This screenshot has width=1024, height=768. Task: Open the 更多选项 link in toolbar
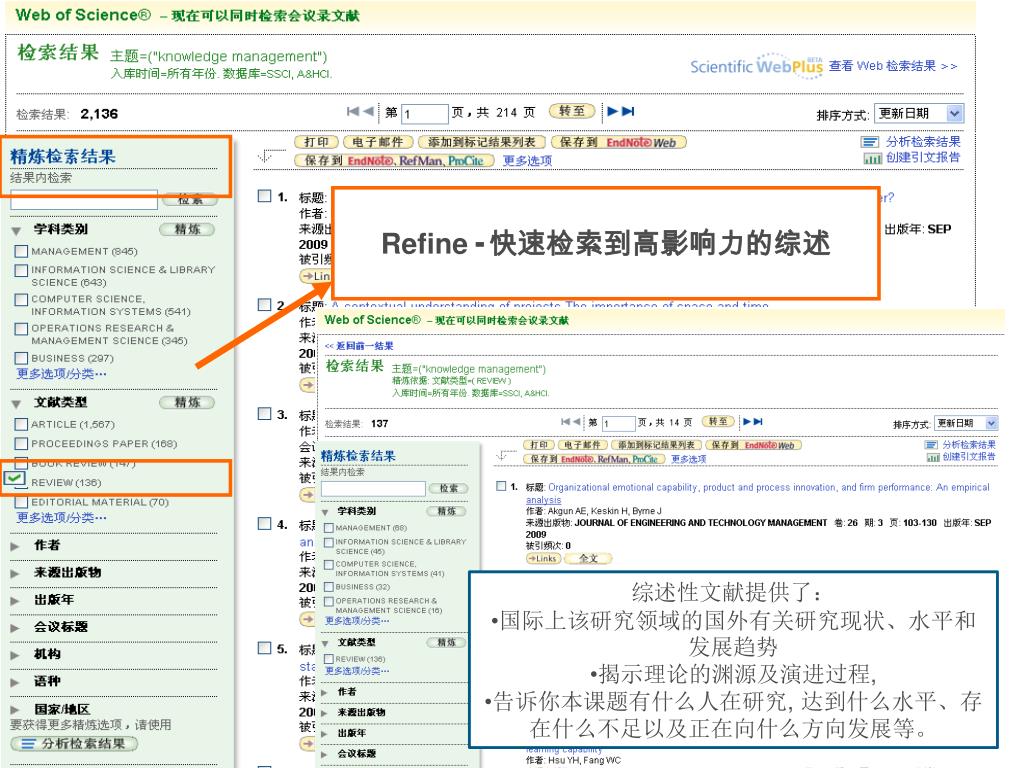click(x=527, y=161)
